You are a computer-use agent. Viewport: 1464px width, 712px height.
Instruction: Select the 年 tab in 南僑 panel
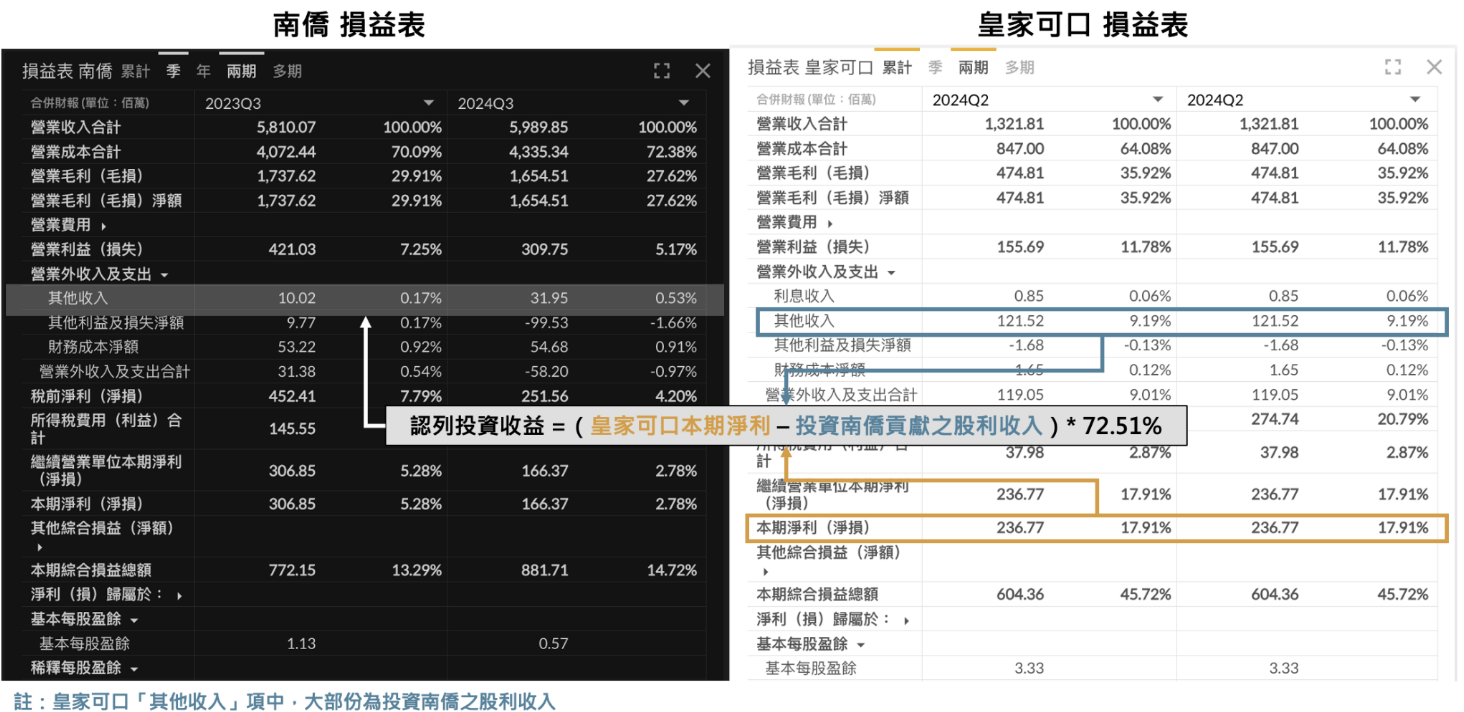[203, 72]
